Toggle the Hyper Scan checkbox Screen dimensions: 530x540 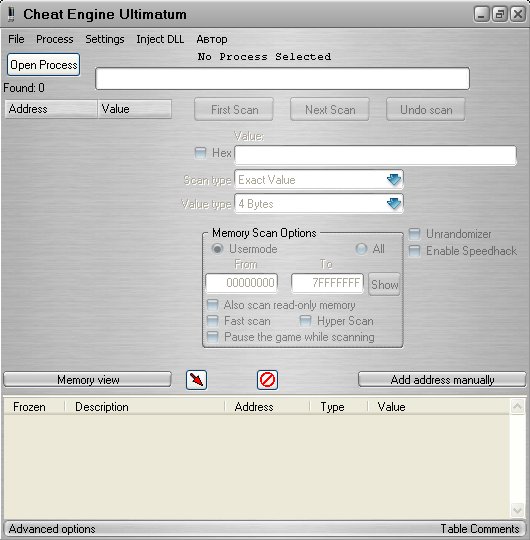click(x=305, y=321)
